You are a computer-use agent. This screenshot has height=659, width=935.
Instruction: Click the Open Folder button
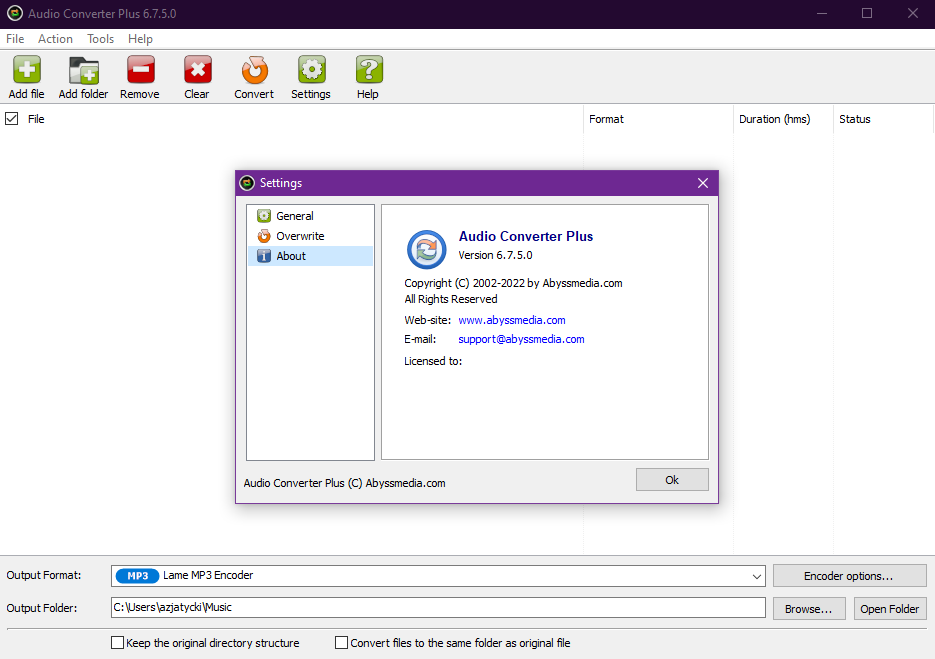pyautogui.click(x=890, y=609)
